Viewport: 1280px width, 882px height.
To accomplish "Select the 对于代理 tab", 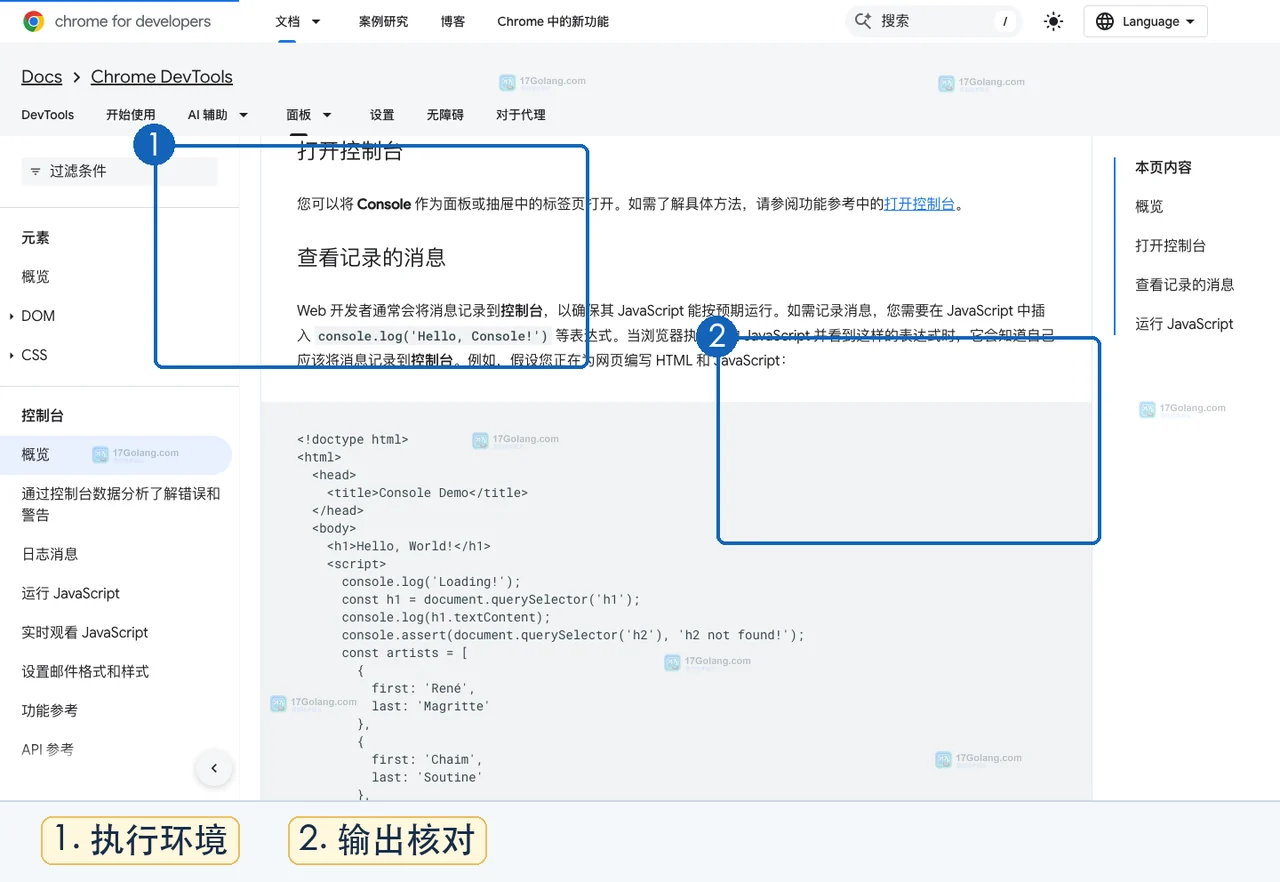I will (521, 115).
